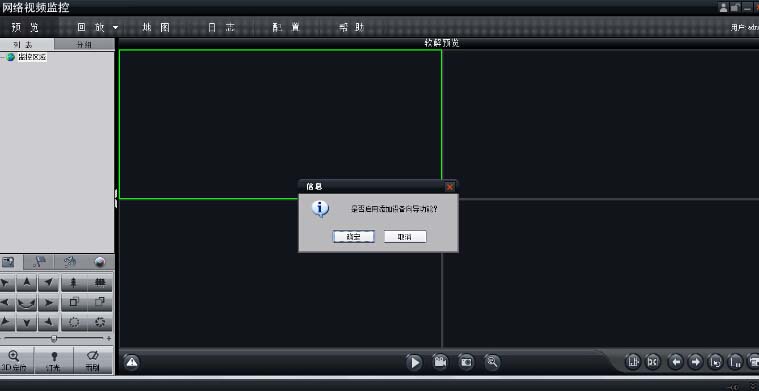
Task: Click 取消 to cancel the dialog
Action: pos(405,237)
